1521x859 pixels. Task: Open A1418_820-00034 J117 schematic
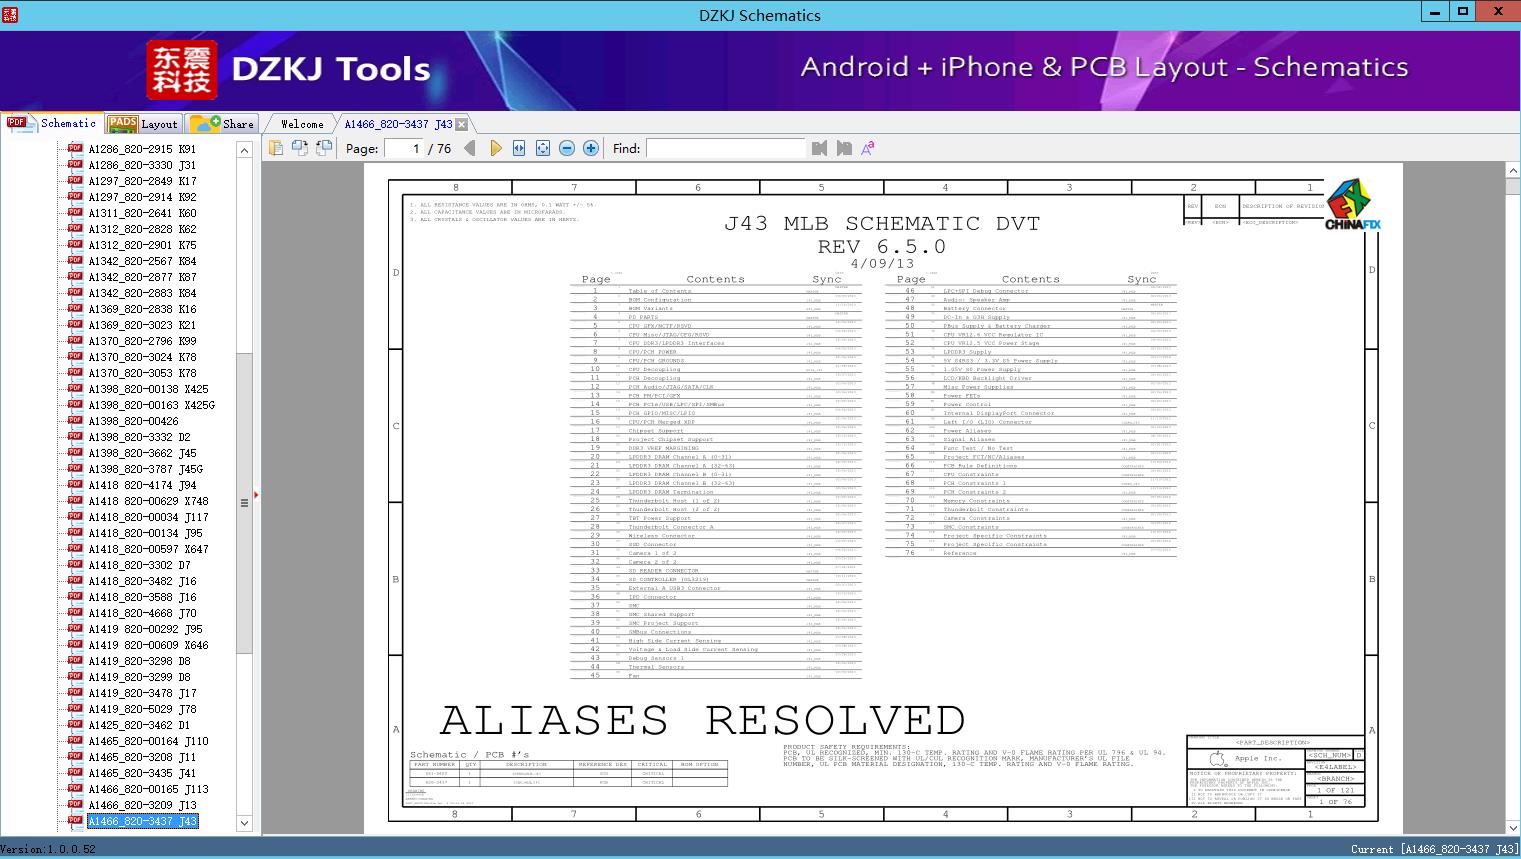point(148,517)
